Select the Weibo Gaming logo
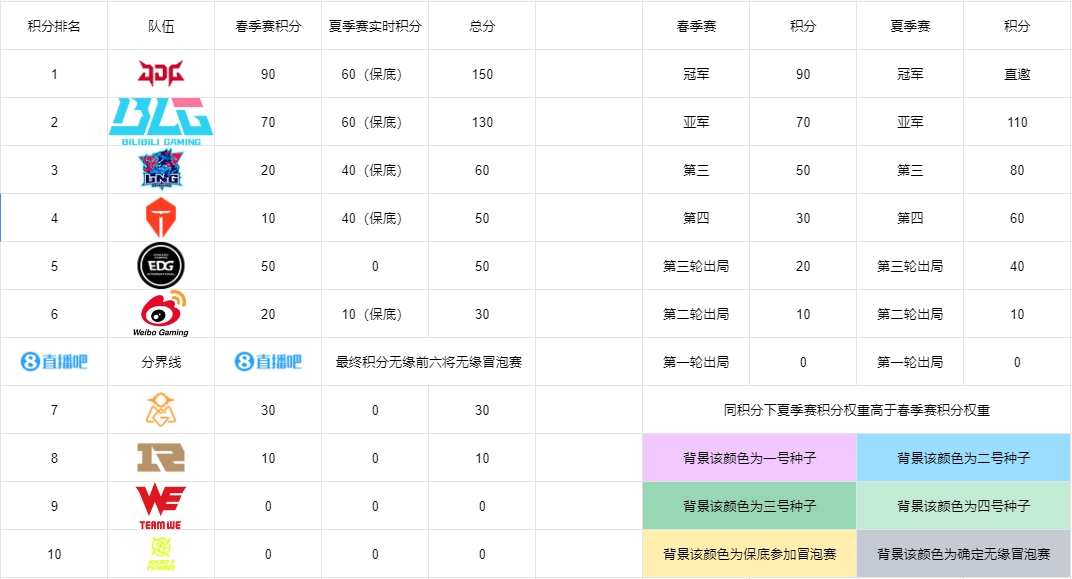 161,313
